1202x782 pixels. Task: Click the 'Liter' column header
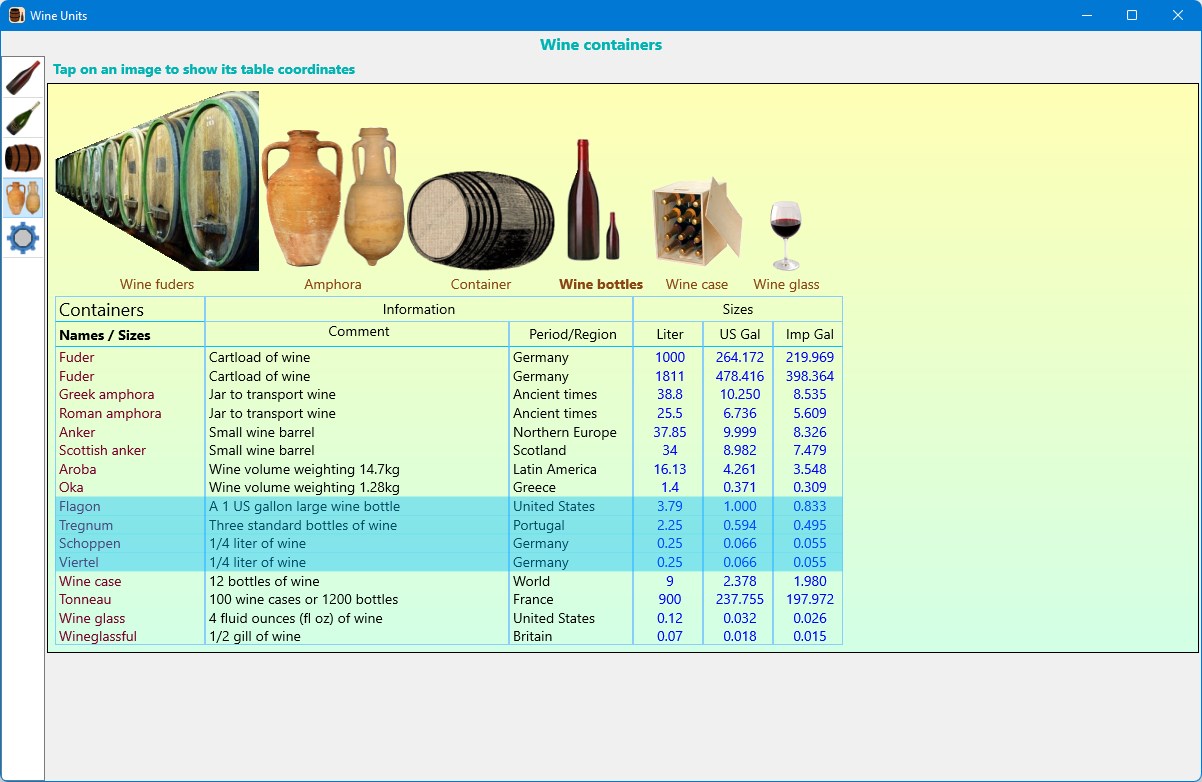click(670, 334)
